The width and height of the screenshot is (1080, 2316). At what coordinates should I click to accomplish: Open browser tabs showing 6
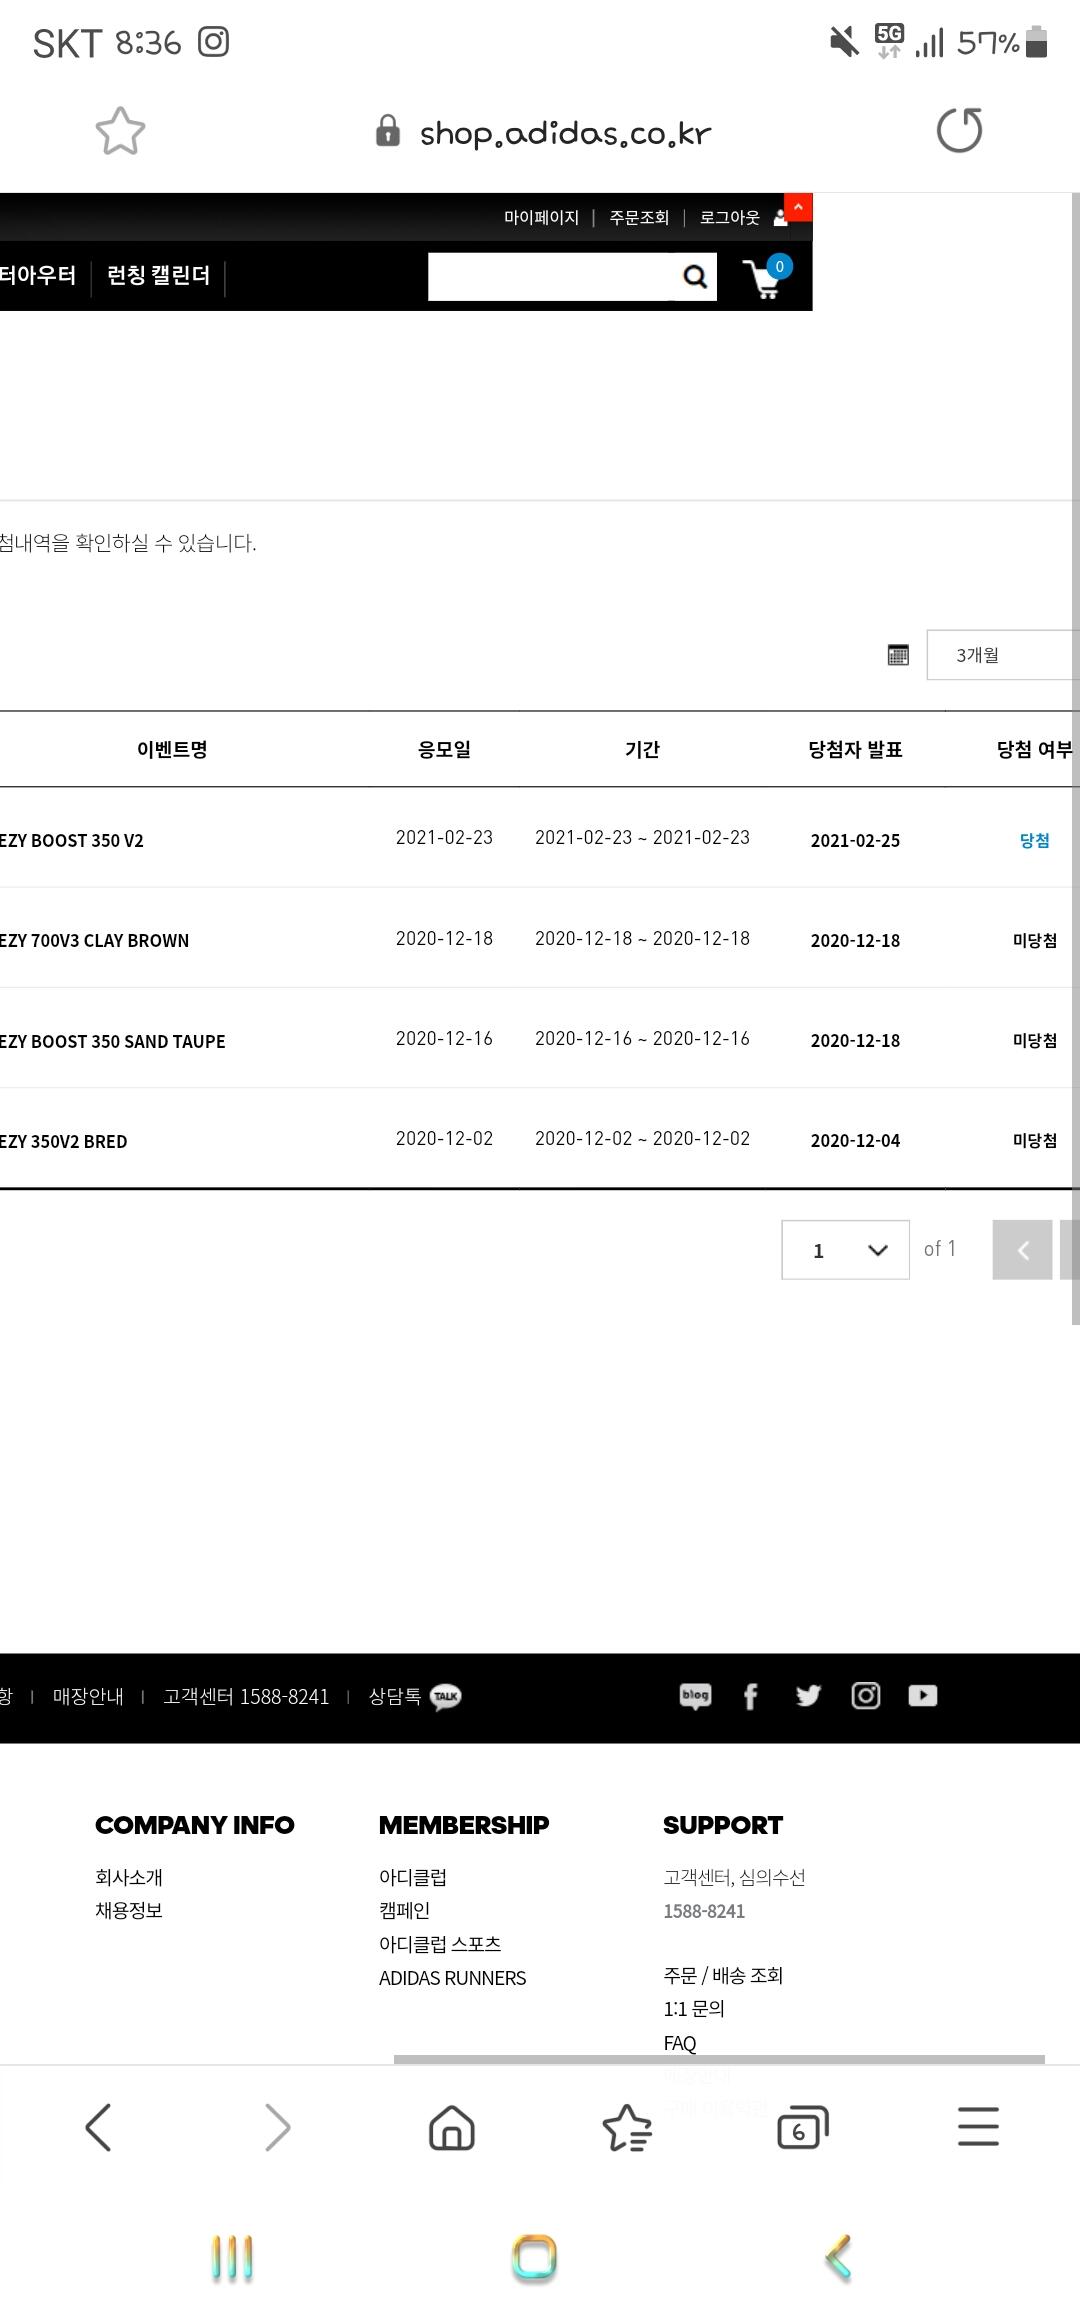click(x=803, y=2127)
